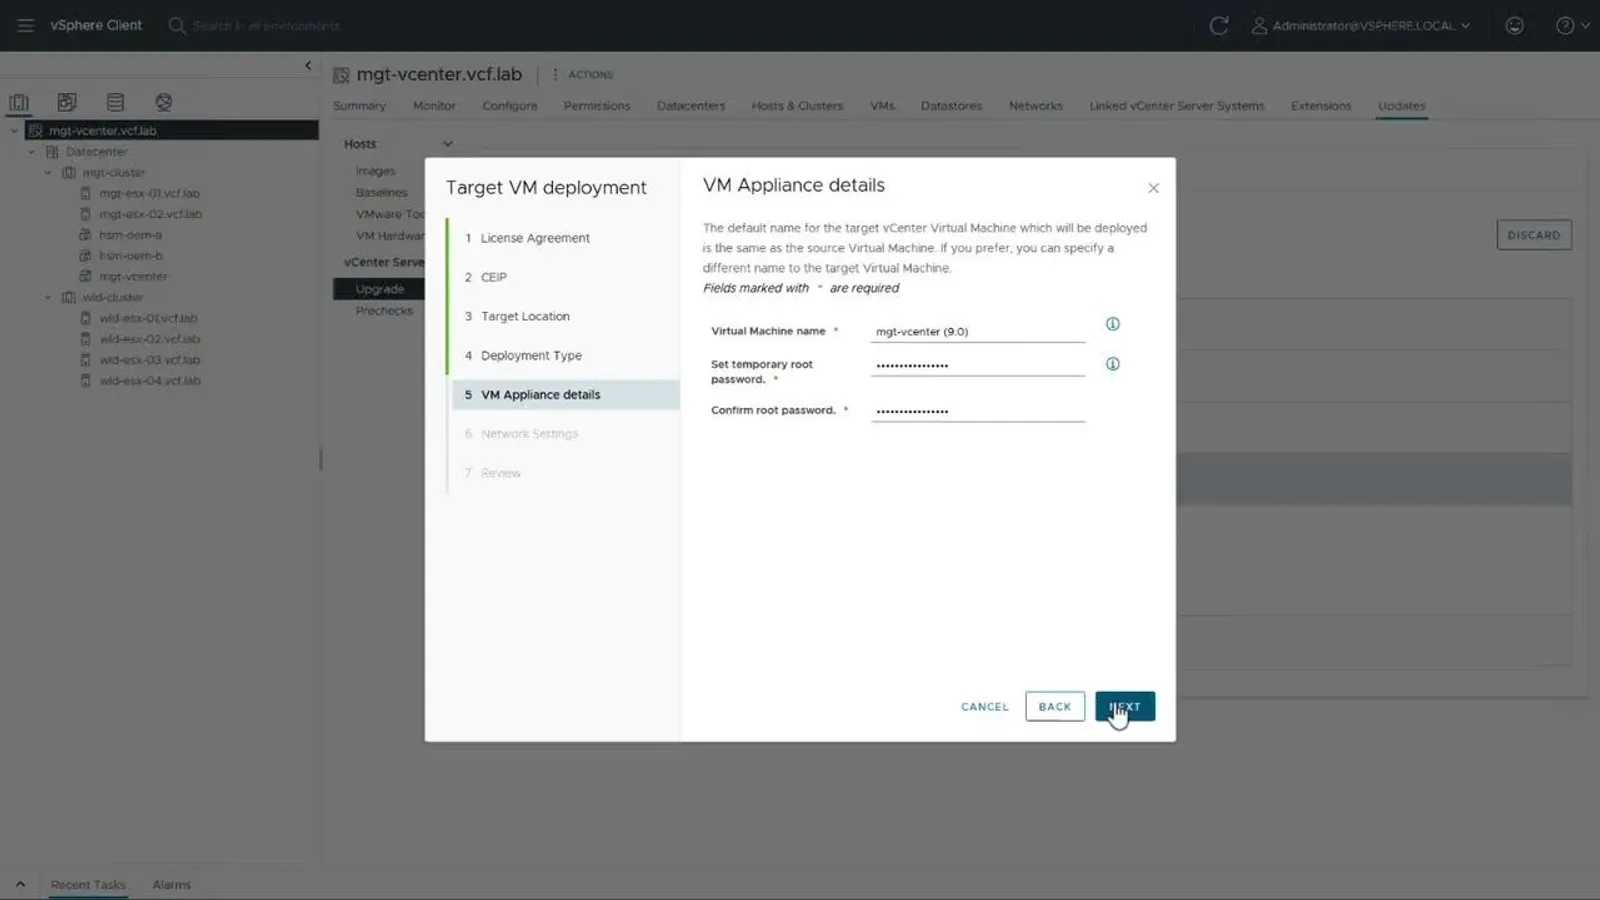
Task: Focus the temporary root password field
Action: pos(977,365)
